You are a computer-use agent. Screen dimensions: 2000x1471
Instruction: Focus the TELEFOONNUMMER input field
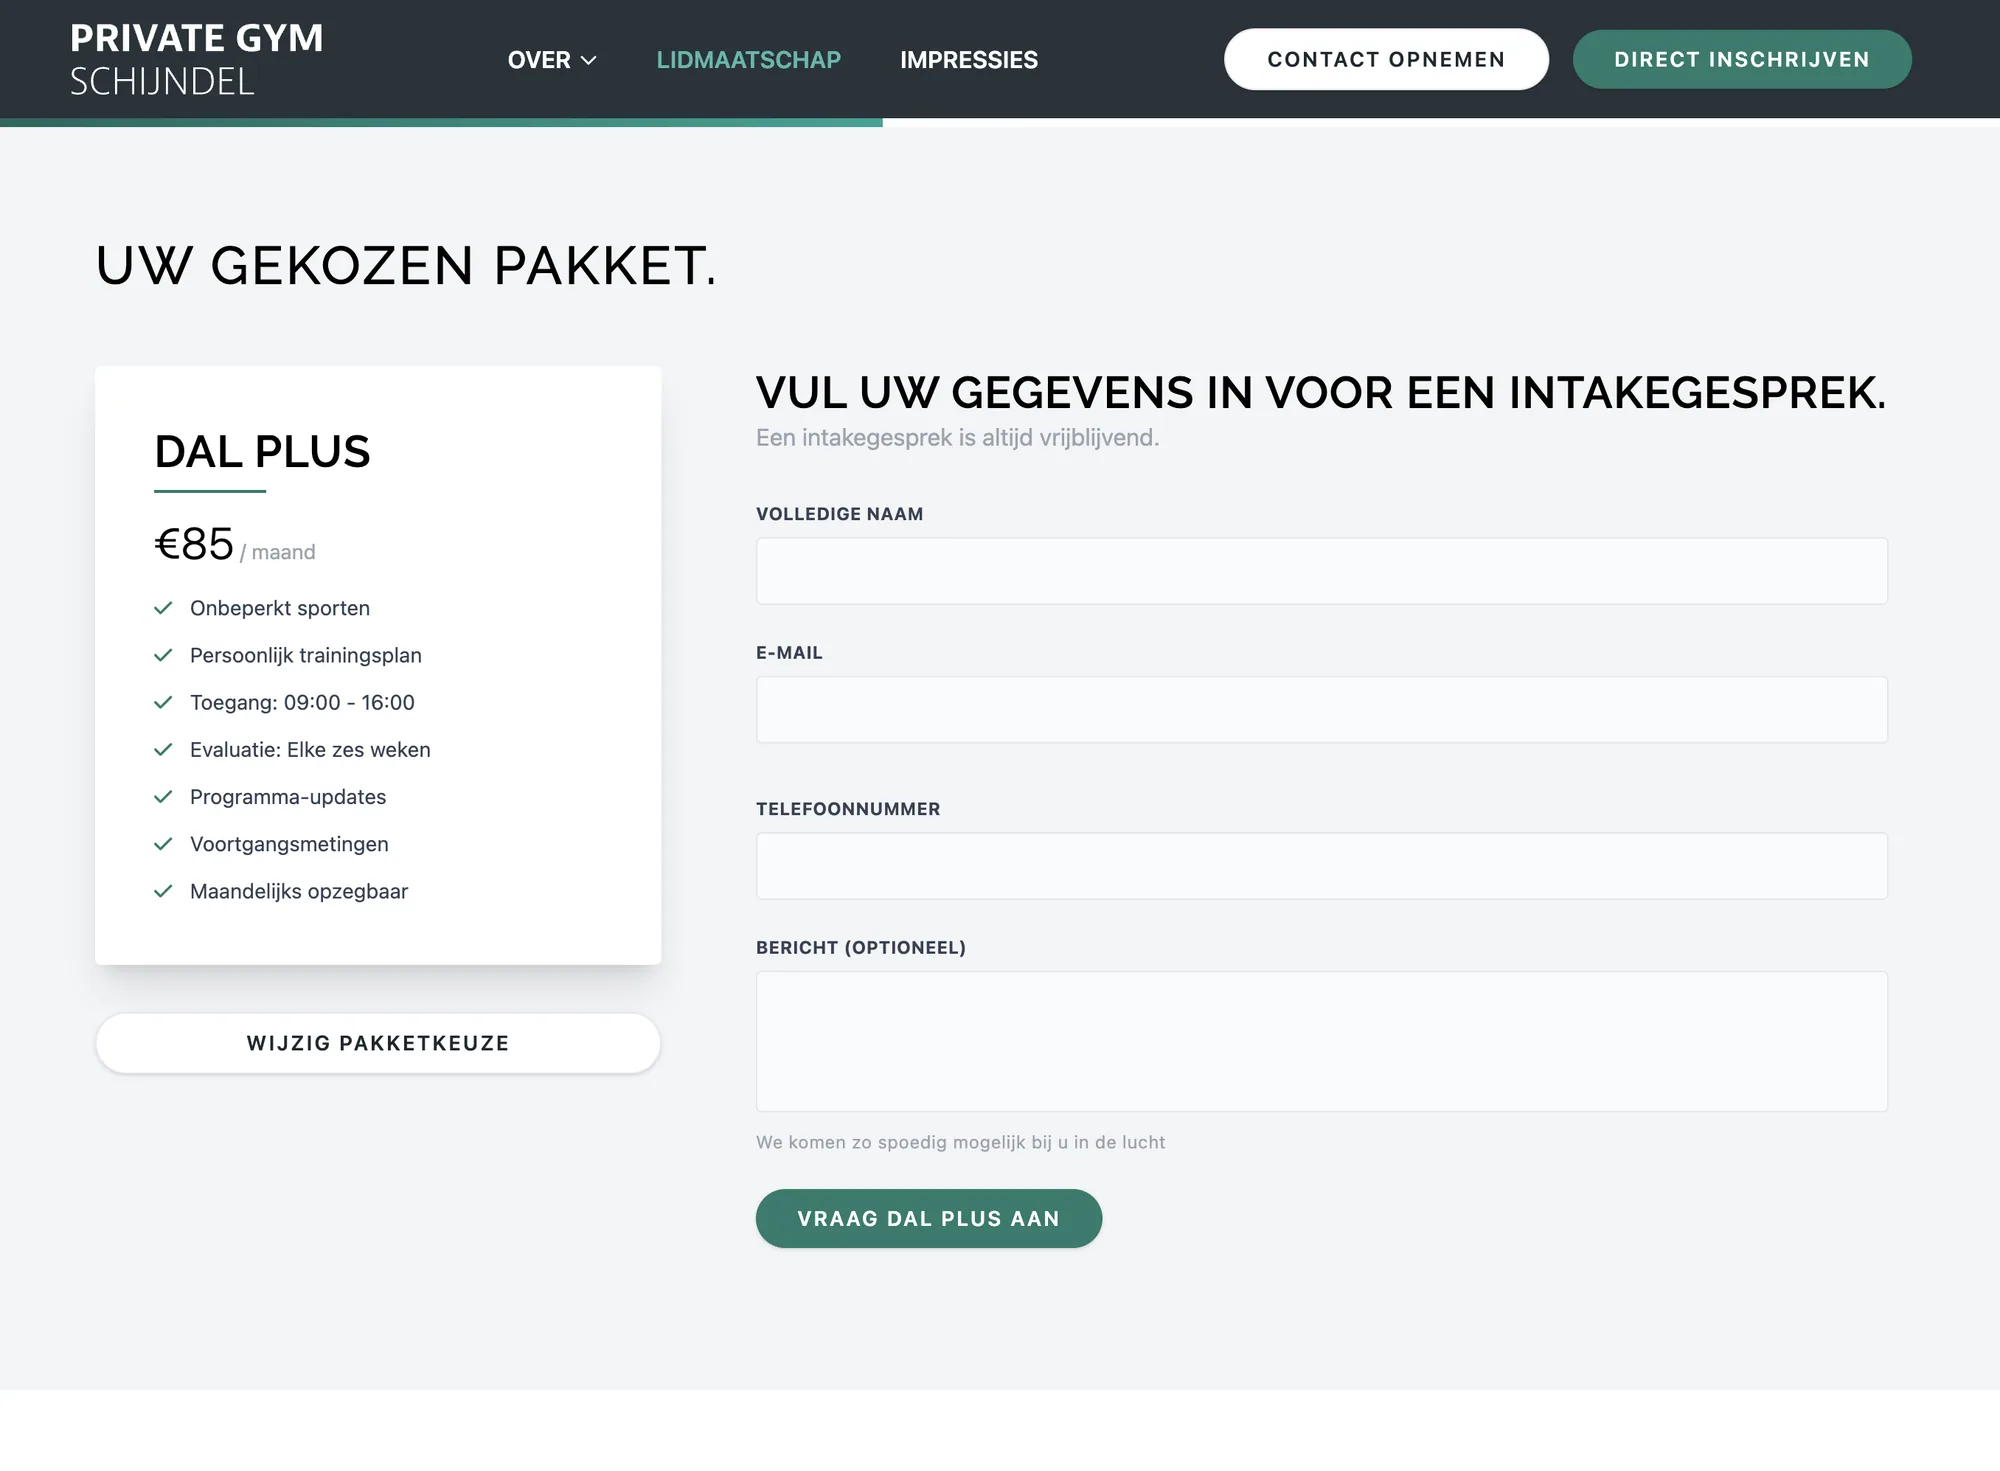(x=1321, y=866)
